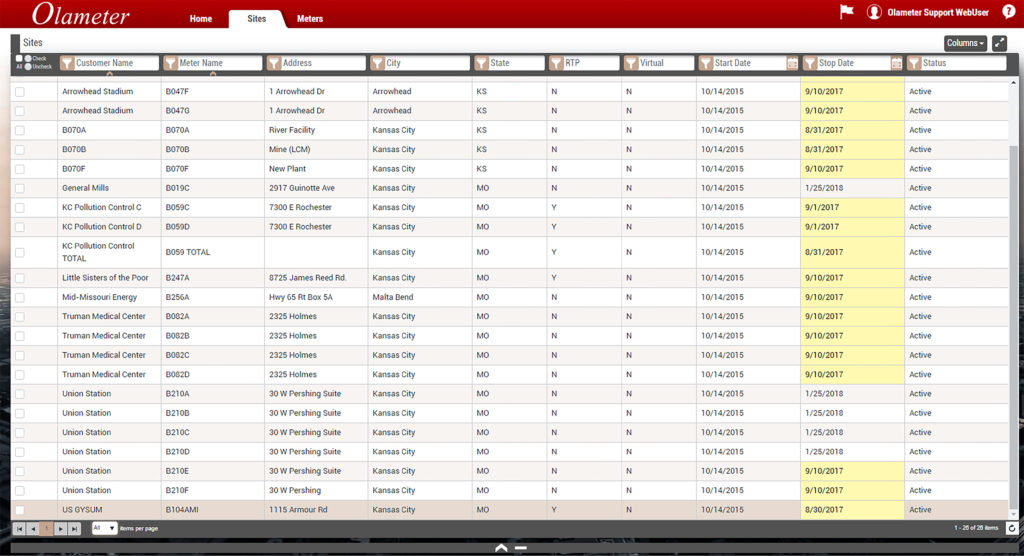
Task: Sort by Meter Name arrow
Action: coord(213,74)
